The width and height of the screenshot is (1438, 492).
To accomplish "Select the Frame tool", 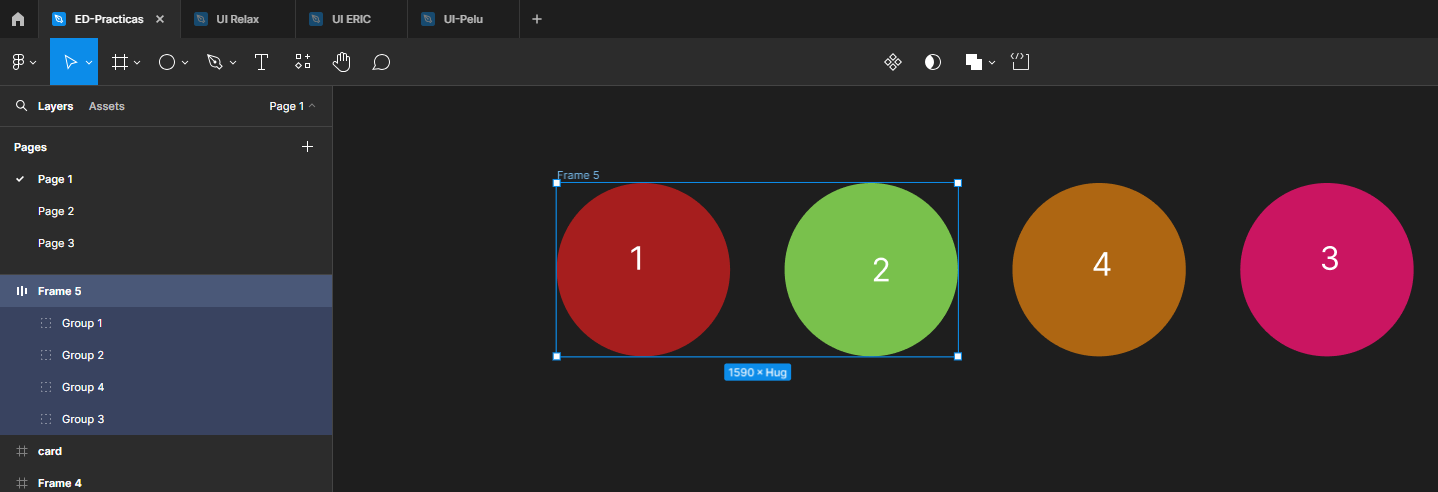I will point(119,62).
